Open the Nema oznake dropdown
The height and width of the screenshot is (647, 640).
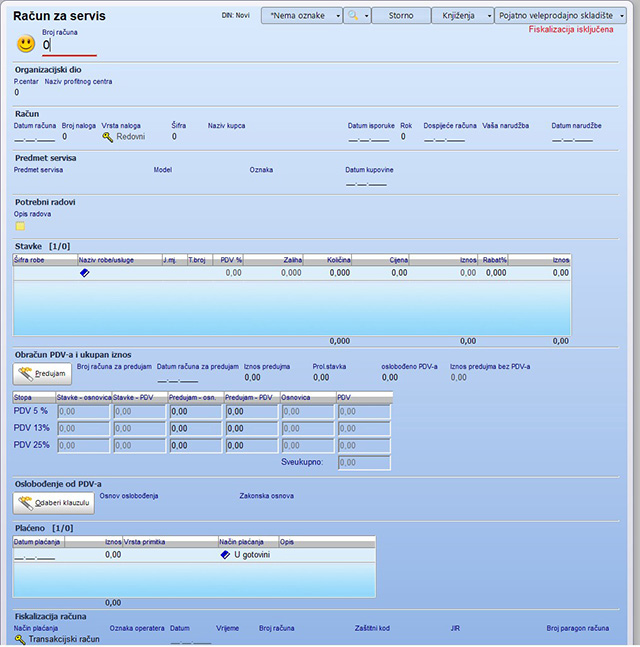pos(302,16)
